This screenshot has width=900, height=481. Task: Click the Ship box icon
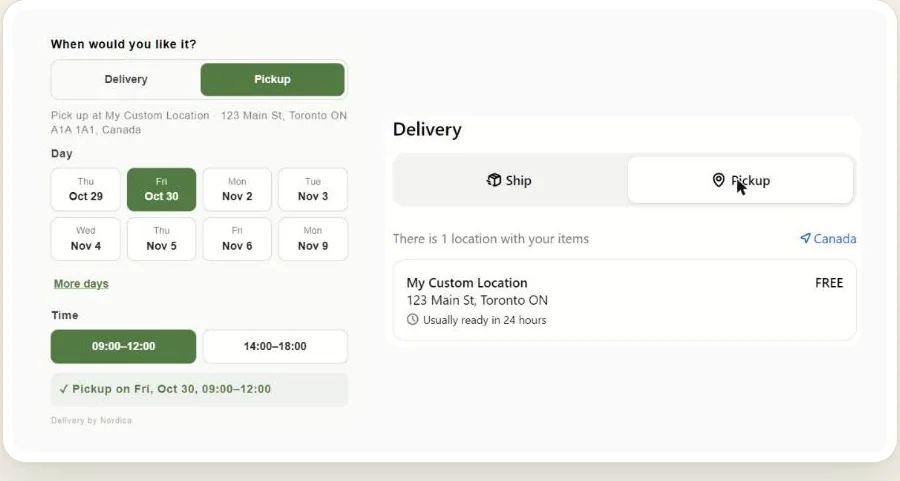pyautogui.click(x=494, y=180)
